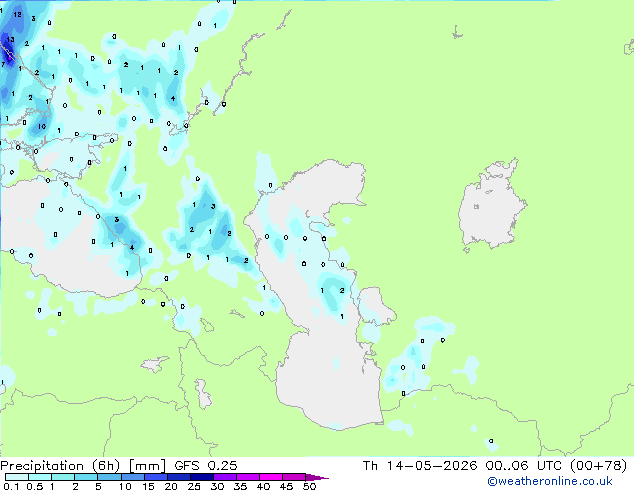Click the 2–5 mm legend swatch
The height and width of the screenshot is (490, 634).
[x=86, y=477]
